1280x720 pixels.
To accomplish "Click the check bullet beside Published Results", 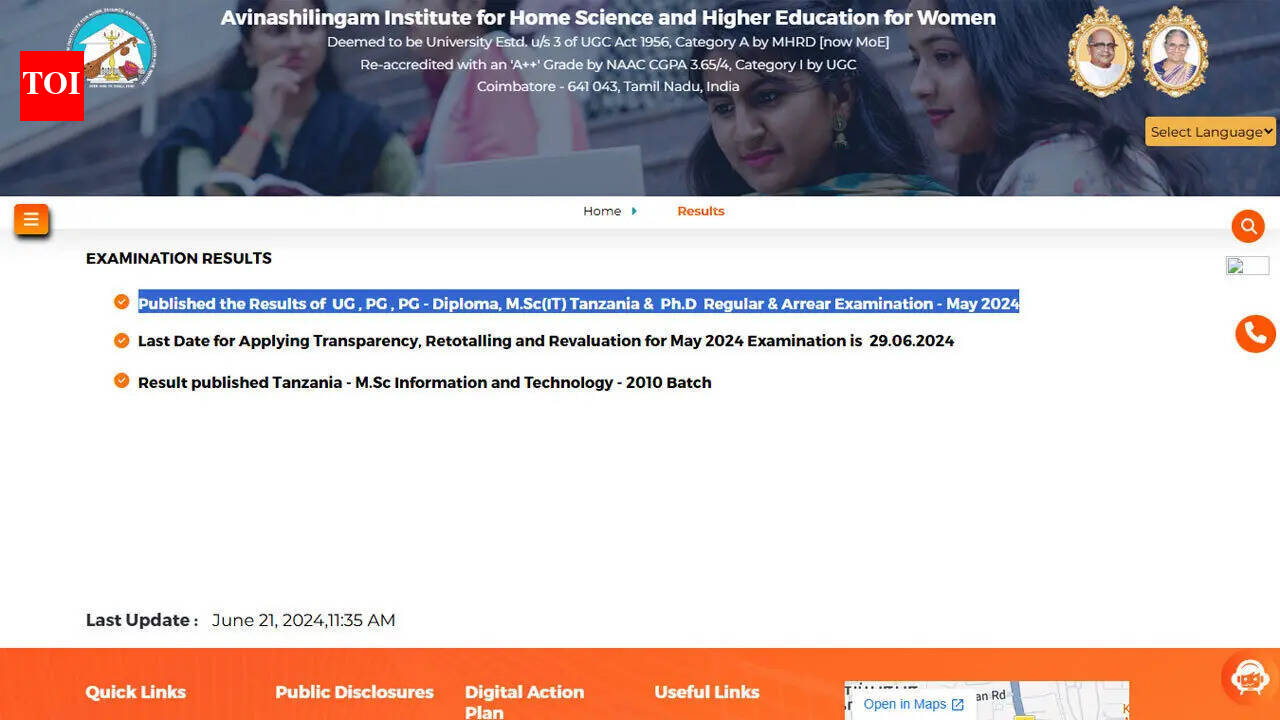I will pos(122,302).
